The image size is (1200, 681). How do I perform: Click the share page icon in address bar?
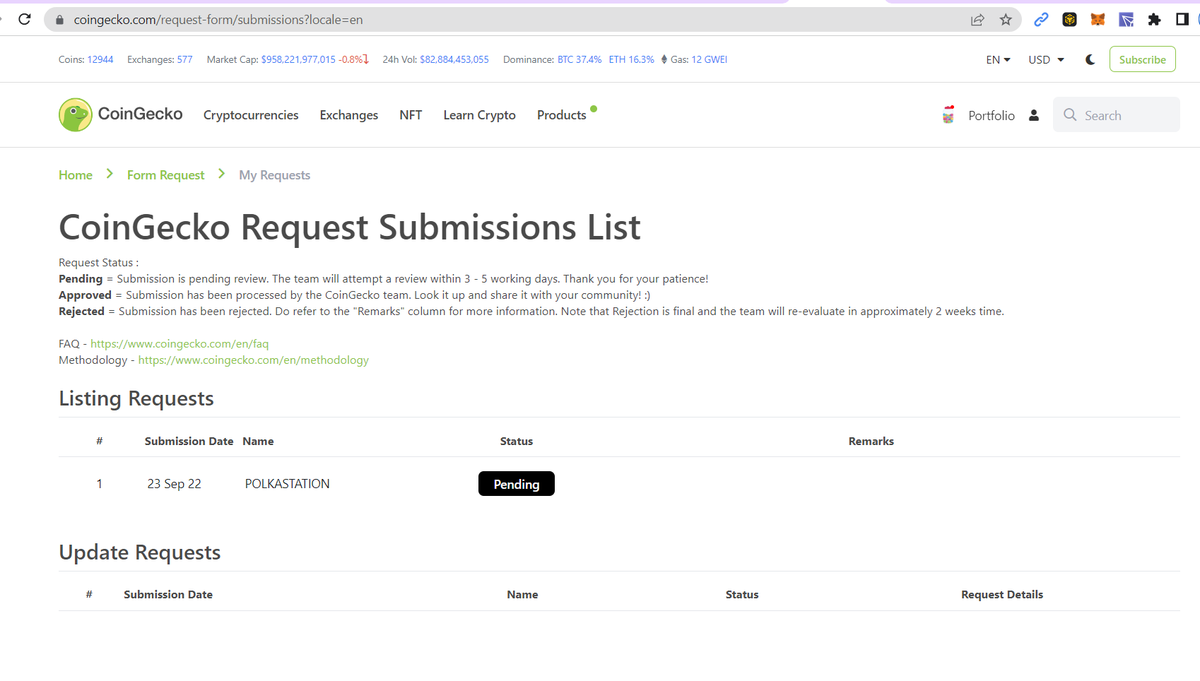click(x=977, y=20)
